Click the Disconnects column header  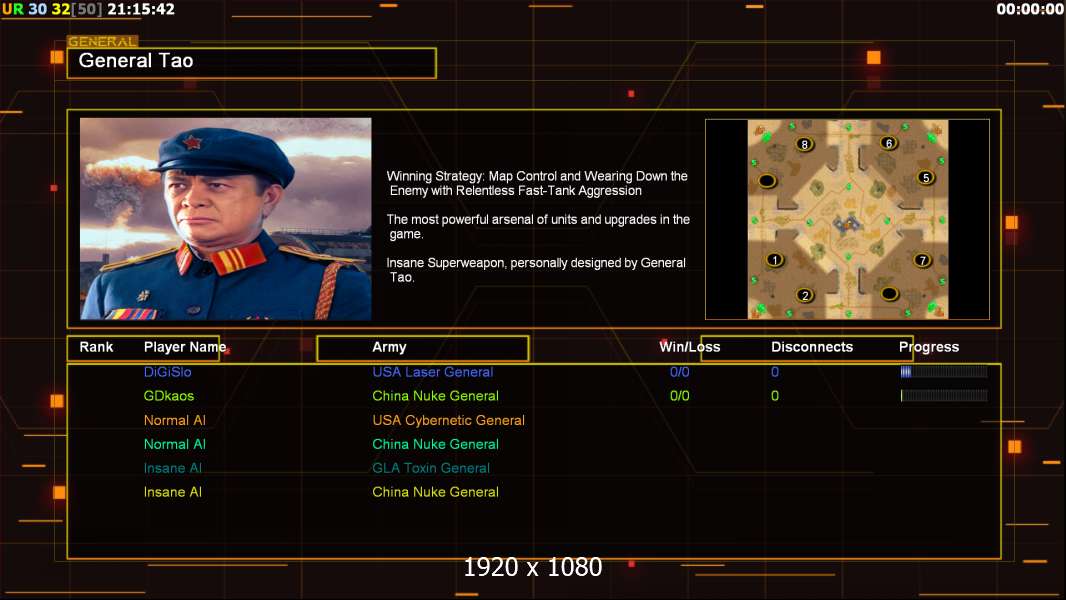[812, 347]
